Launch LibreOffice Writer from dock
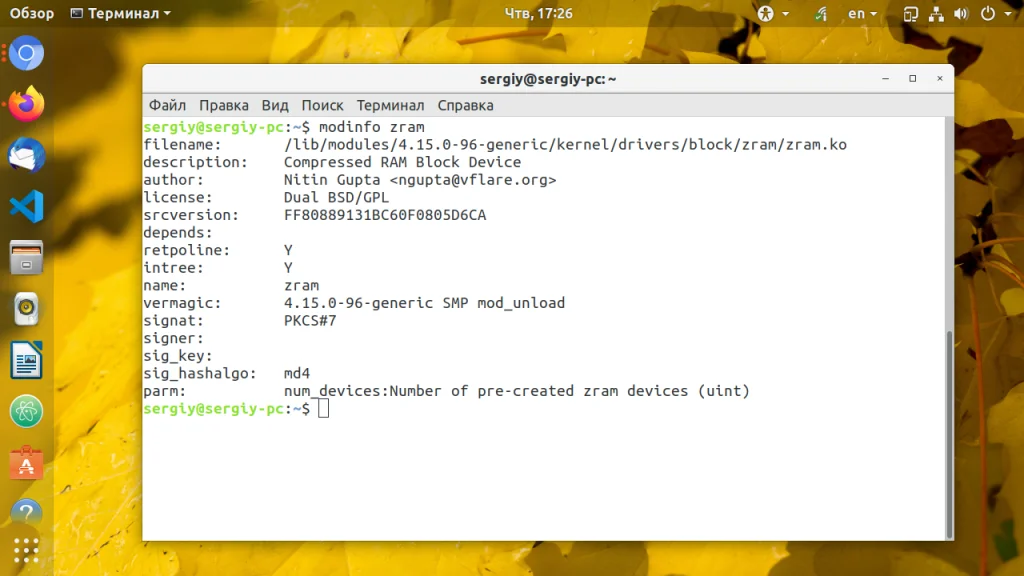This screenshot has height=576, width=1024. tap(26, 360)
